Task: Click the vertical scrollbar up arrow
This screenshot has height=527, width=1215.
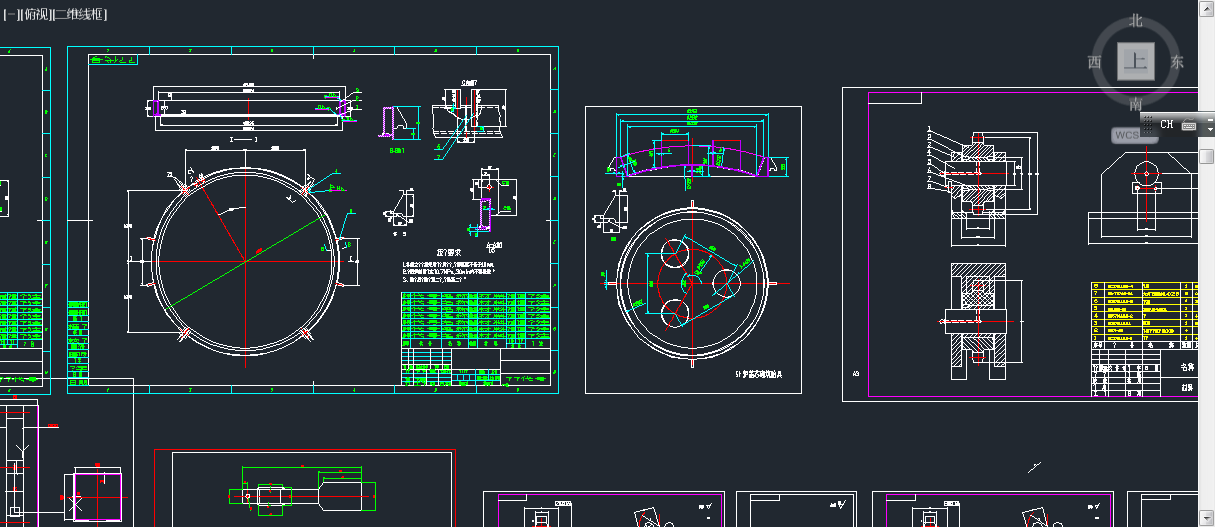Action: click(x=1207, y=8)
